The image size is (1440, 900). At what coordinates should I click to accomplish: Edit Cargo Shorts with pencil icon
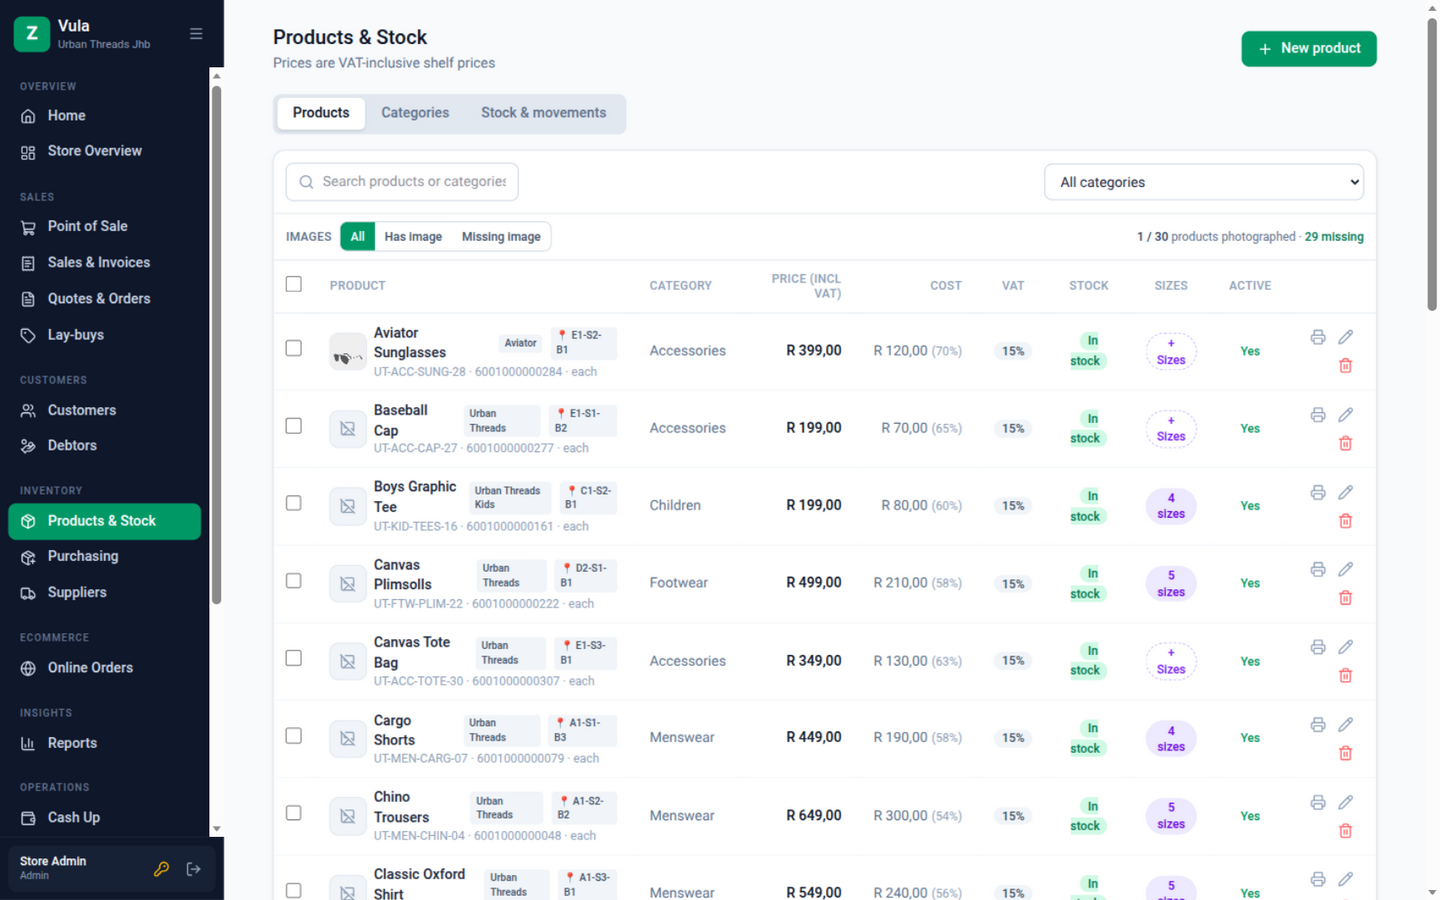click(x=1346, y=724)
